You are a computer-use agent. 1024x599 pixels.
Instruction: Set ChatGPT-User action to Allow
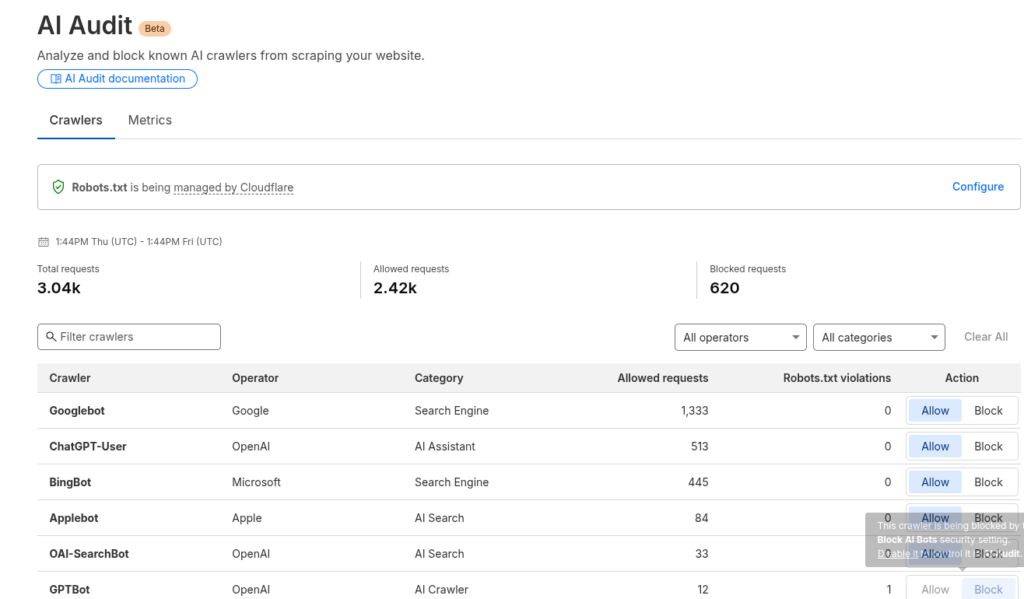tap(935, 447)
